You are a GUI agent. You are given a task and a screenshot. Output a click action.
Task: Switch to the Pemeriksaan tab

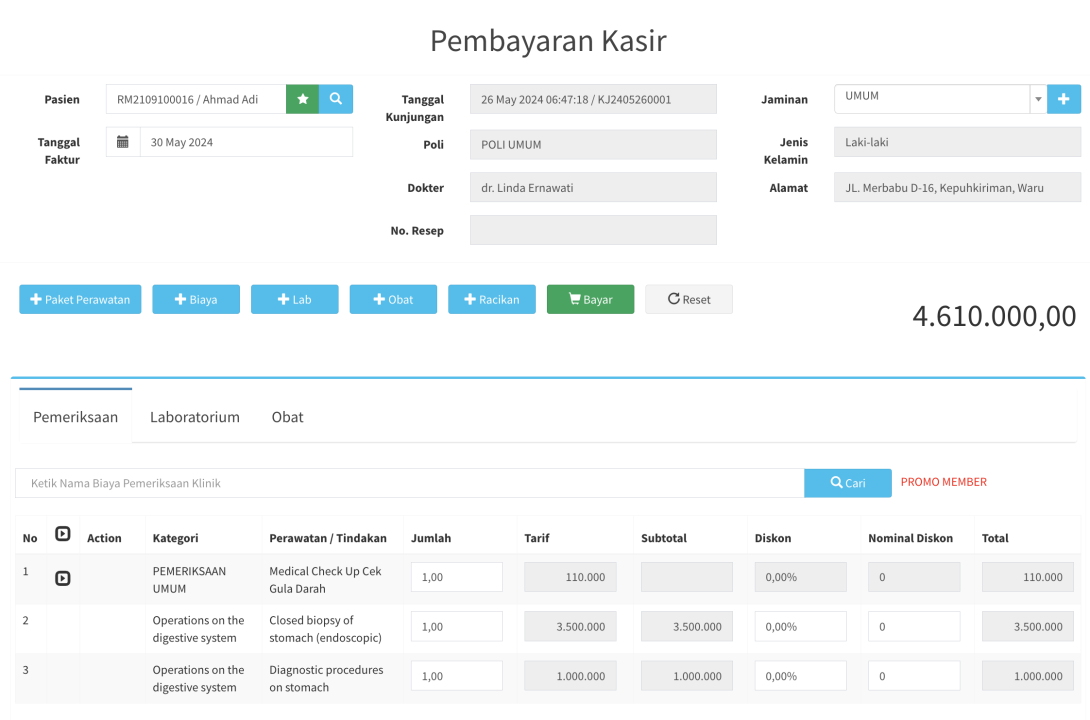[x=76, y=417]
